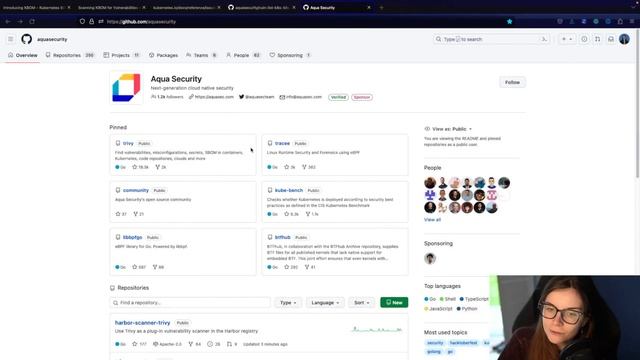Click the security topic tag
Image resolution: width=640 pixels, height=360 pixels.
(435, 343)
